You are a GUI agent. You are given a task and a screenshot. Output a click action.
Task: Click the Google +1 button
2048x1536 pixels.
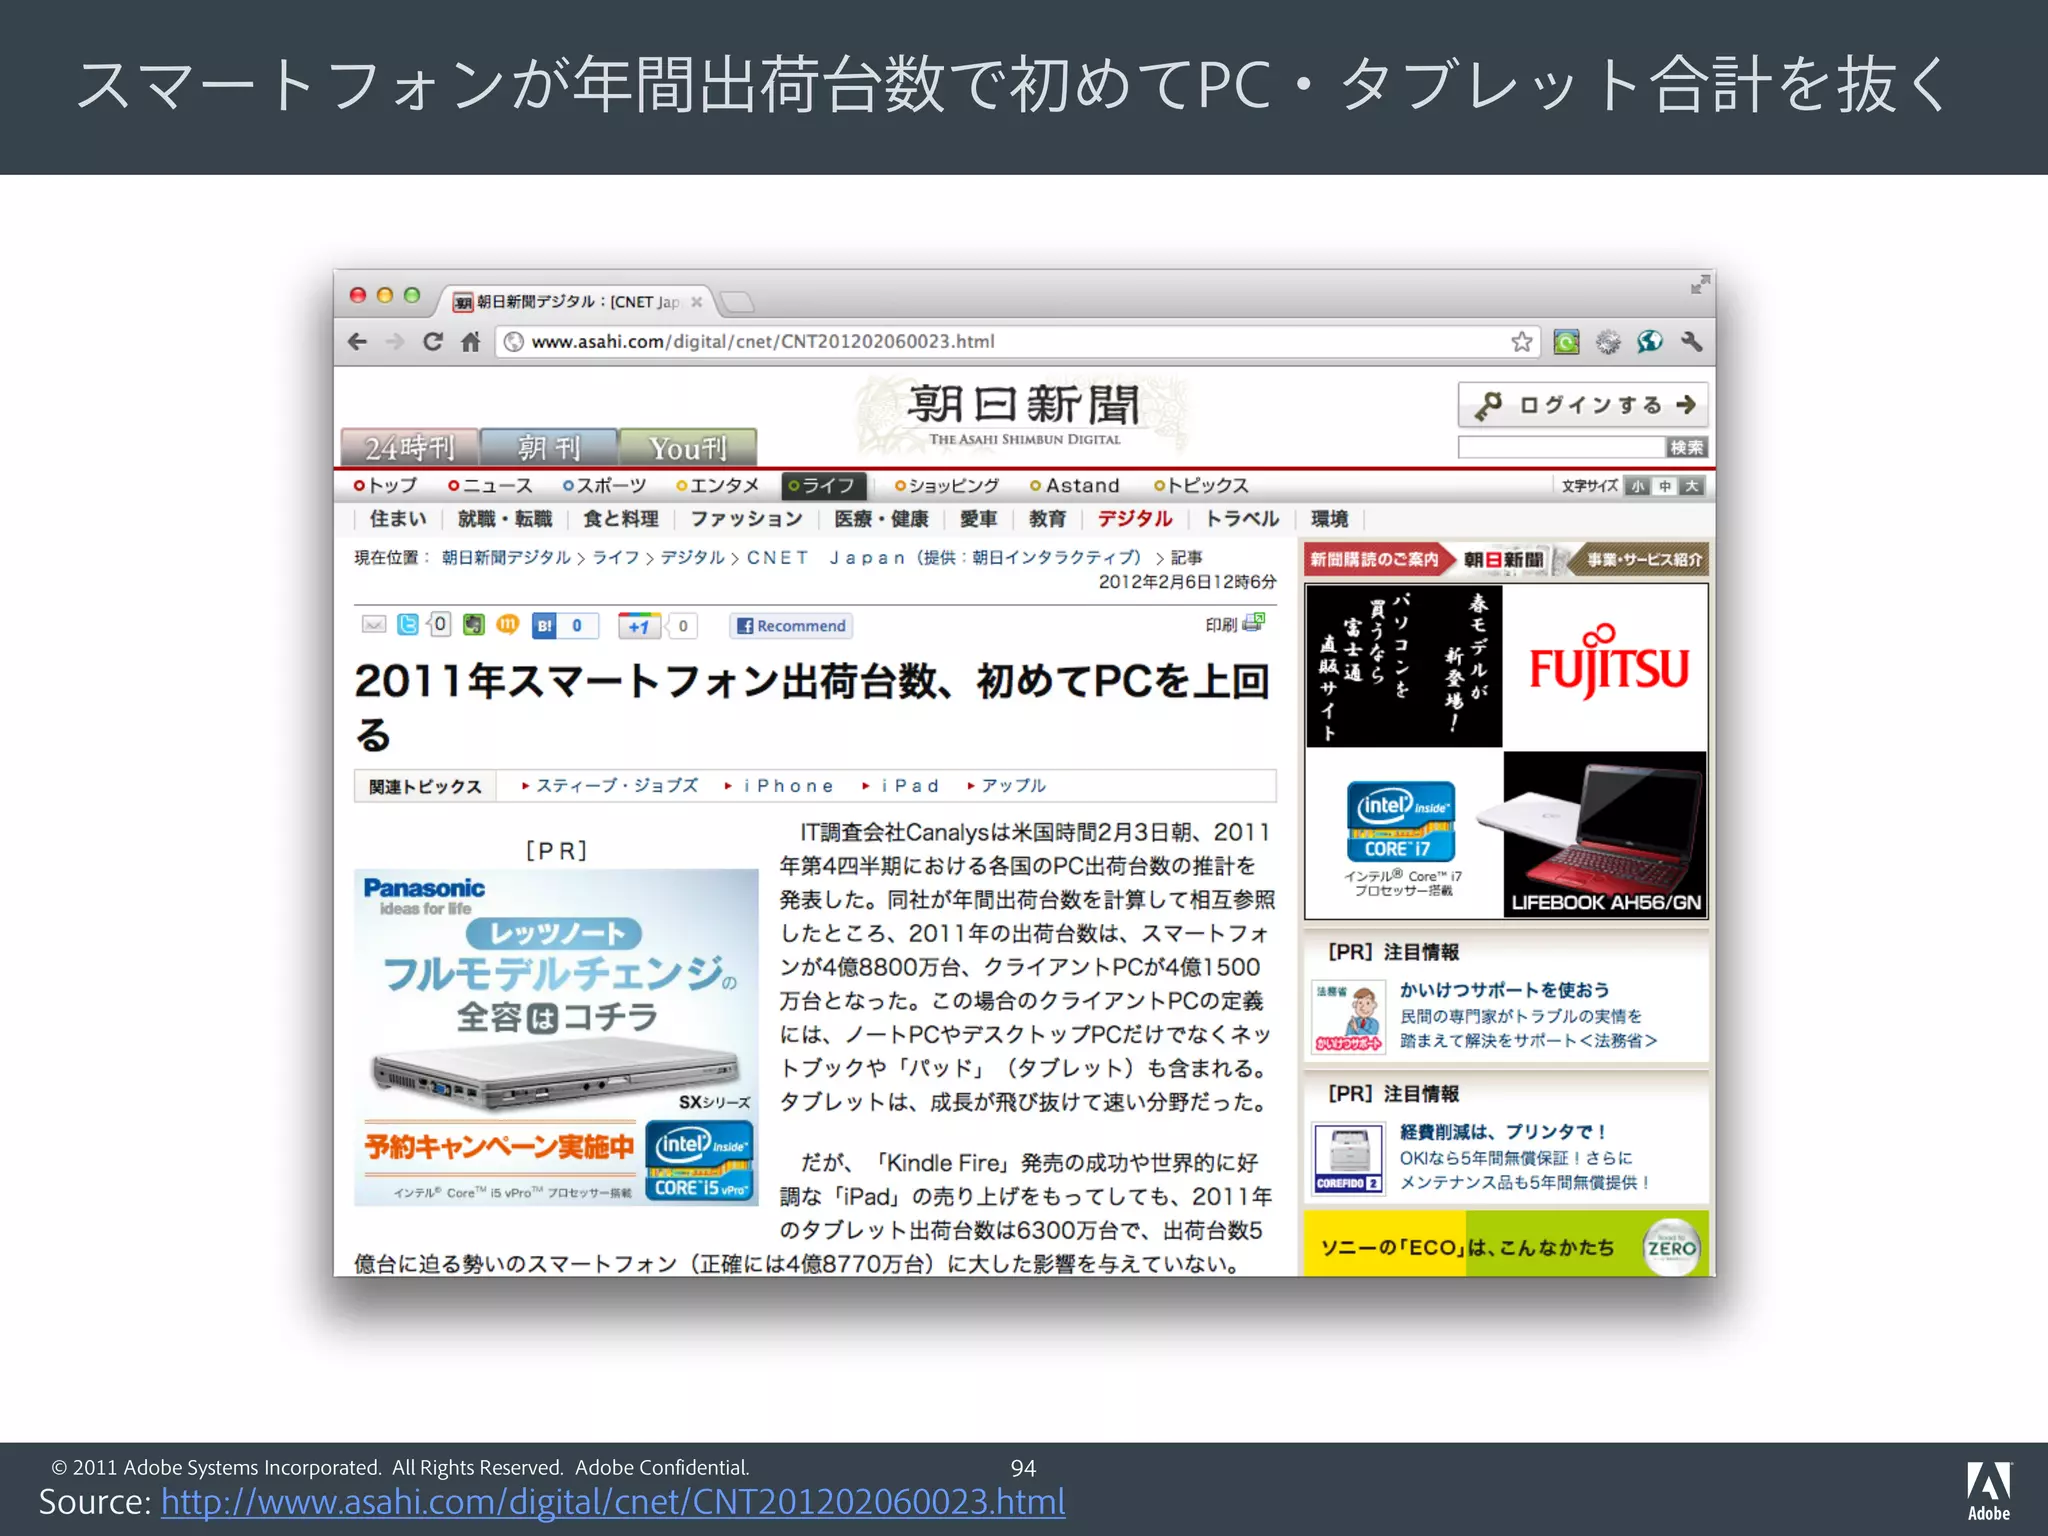pos(639,626)
